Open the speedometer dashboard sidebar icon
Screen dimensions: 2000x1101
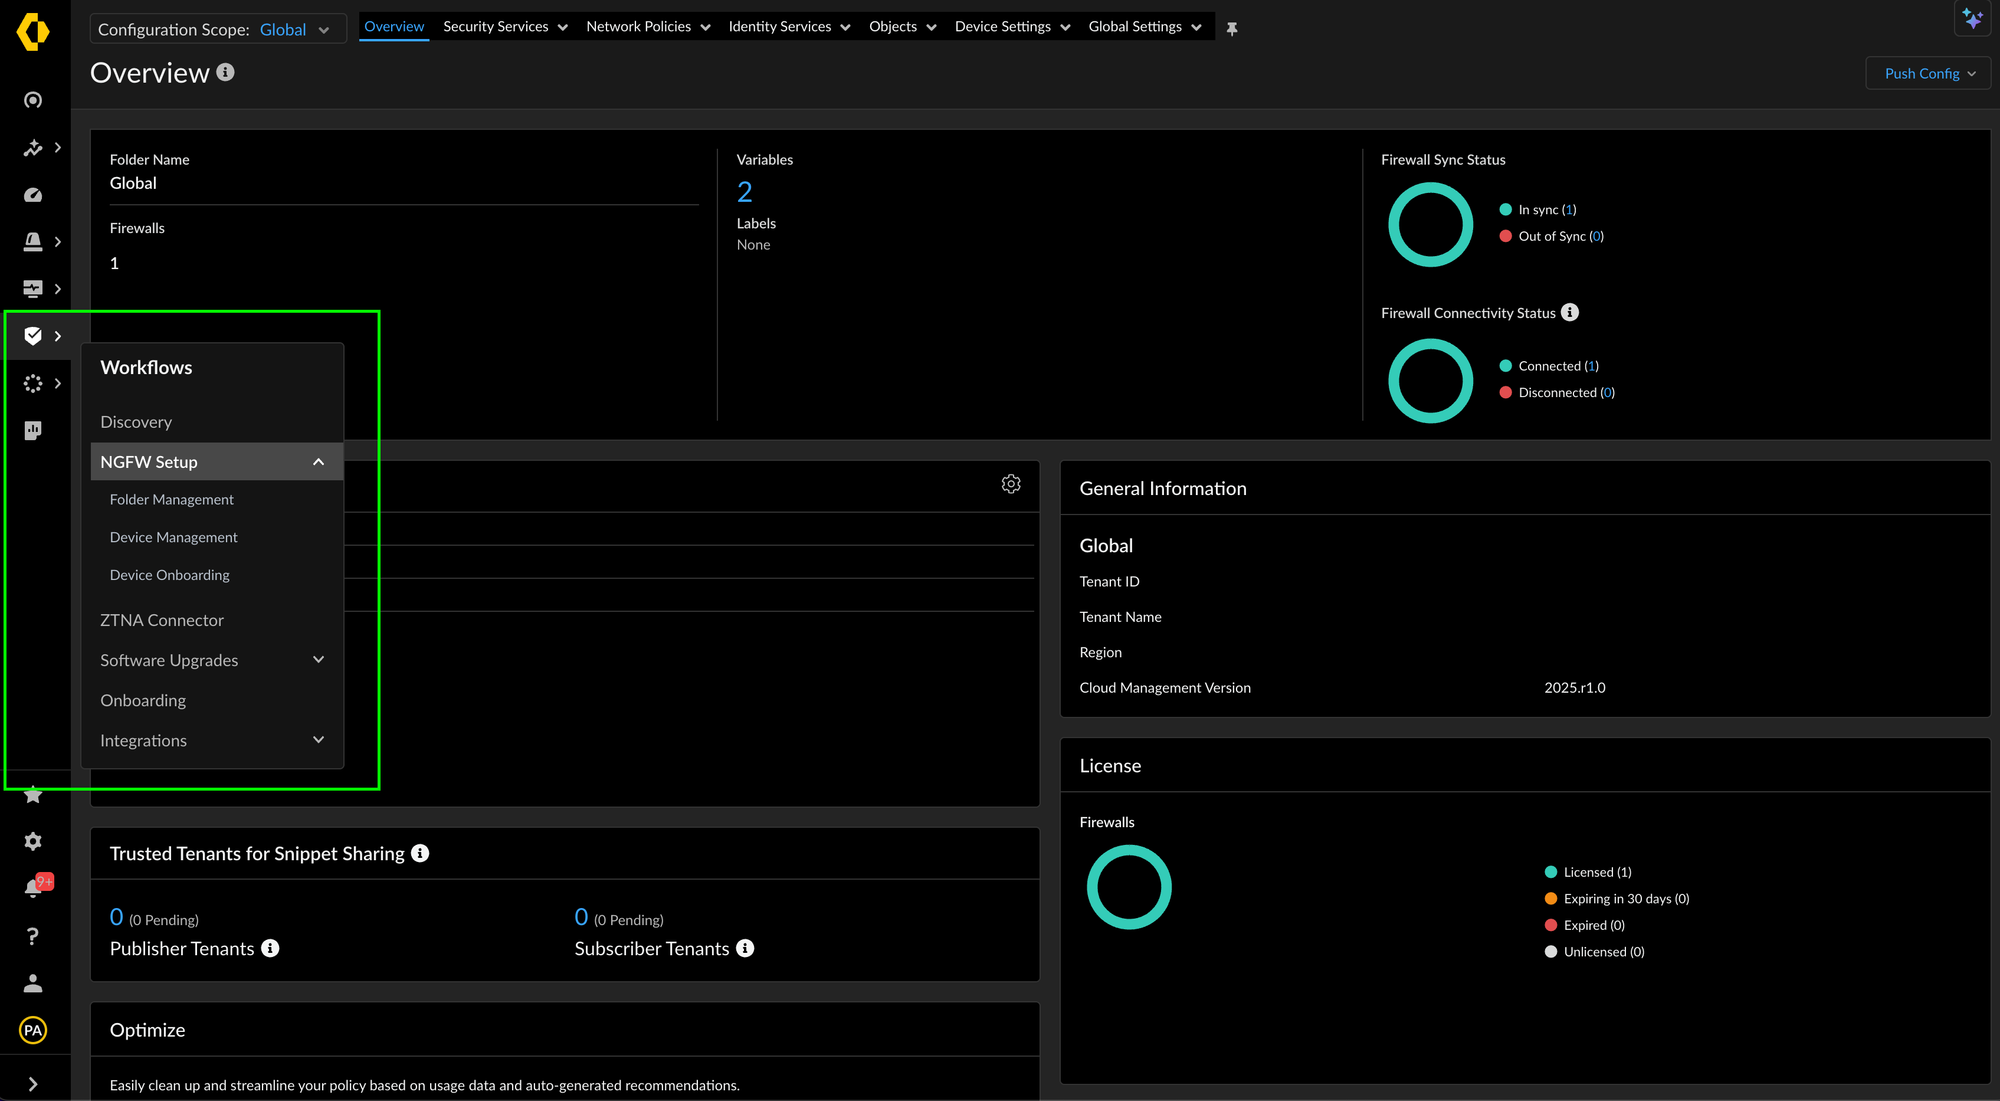[33, 195]
